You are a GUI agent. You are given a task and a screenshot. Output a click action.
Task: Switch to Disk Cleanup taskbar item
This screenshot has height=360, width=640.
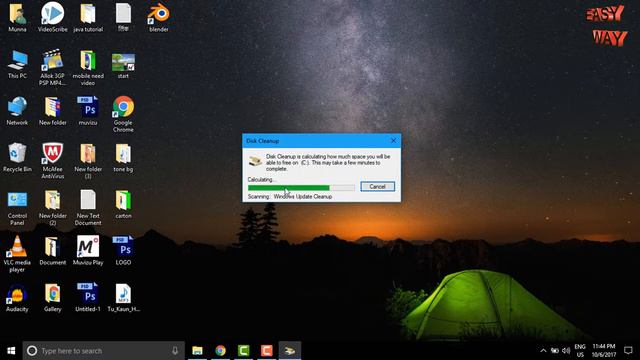coord(290,351)
